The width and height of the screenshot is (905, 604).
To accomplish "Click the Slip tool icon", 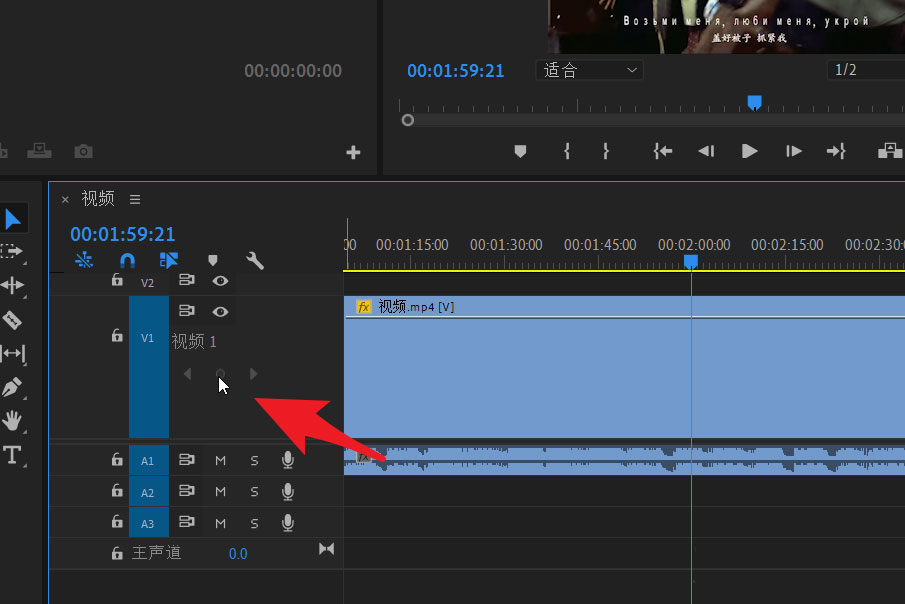I will pos(13,354).
